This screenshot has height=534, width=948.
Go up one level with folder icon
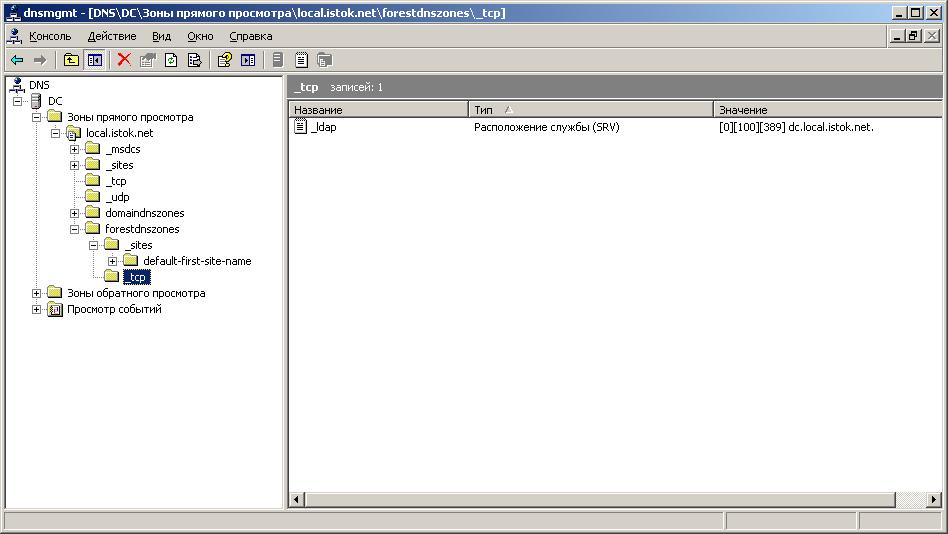71,60
